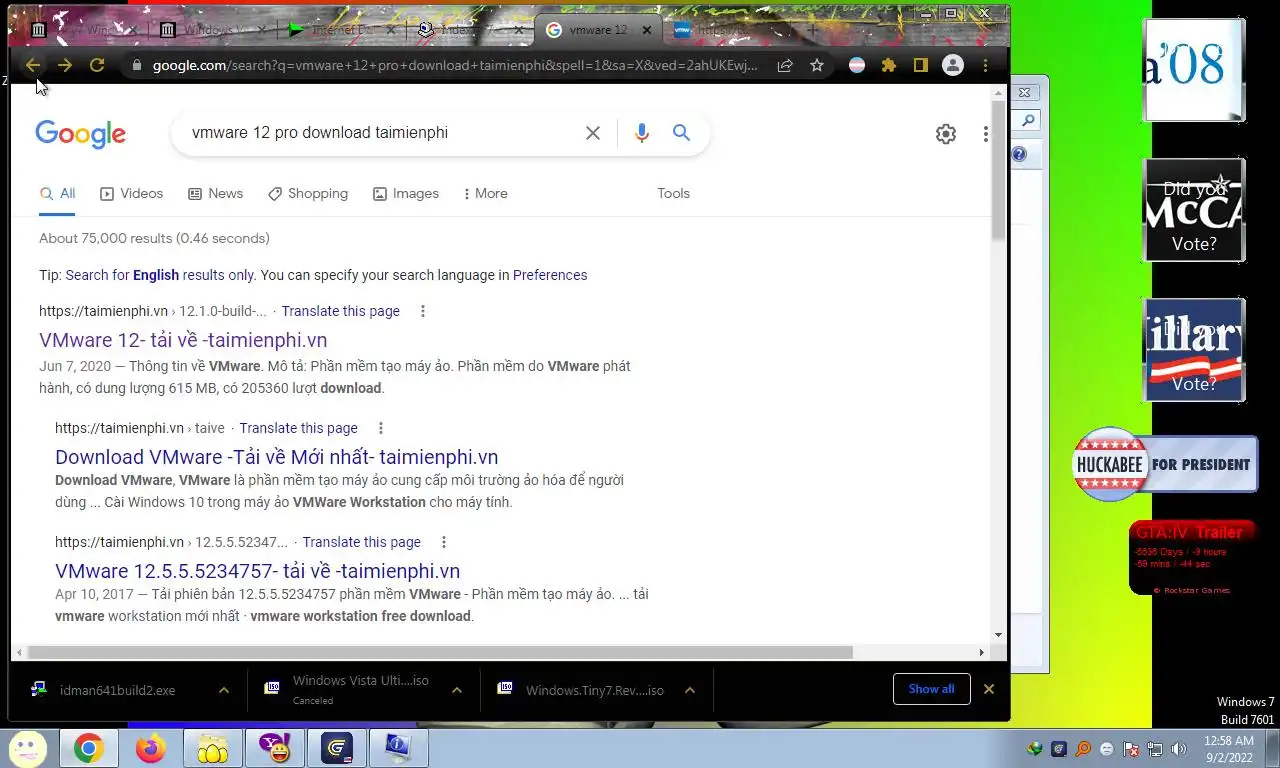Open the GTA:IV Trailer countdown gadget

click(x=1192, y=558)
